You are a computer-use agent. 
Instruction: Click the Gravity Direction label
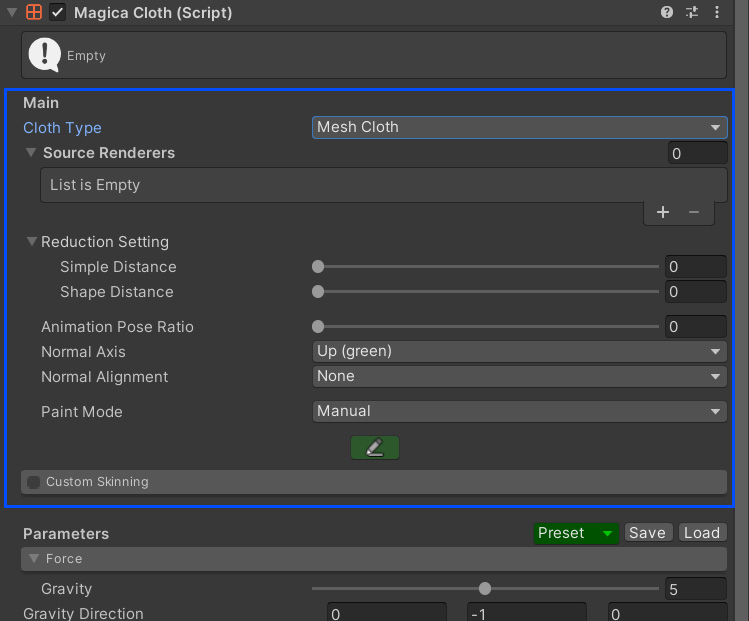83,613
